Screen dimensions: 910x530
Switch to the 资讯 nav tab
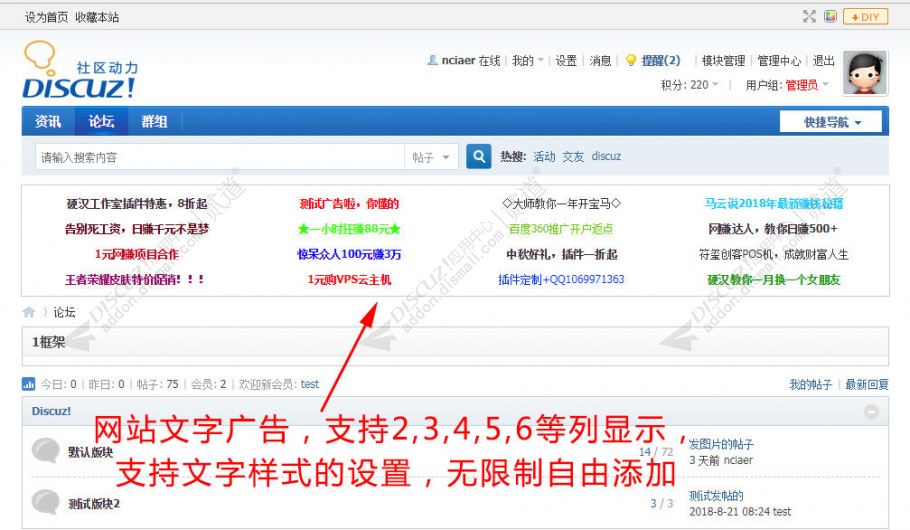click(48, 121)
